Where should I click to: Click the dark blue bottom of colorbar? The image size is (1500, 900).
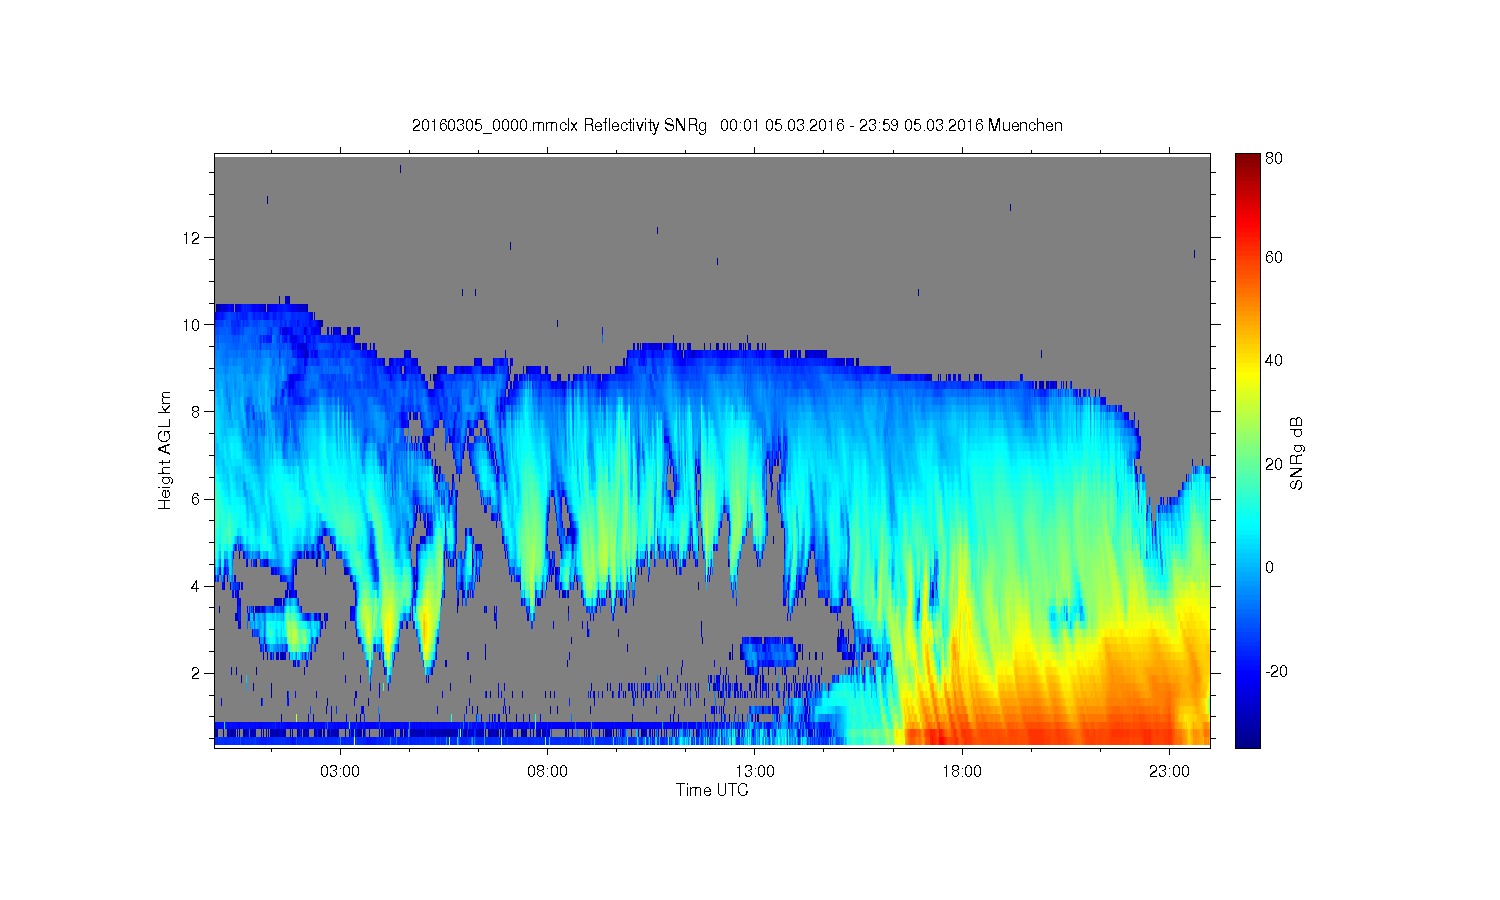pos(1247,738)
